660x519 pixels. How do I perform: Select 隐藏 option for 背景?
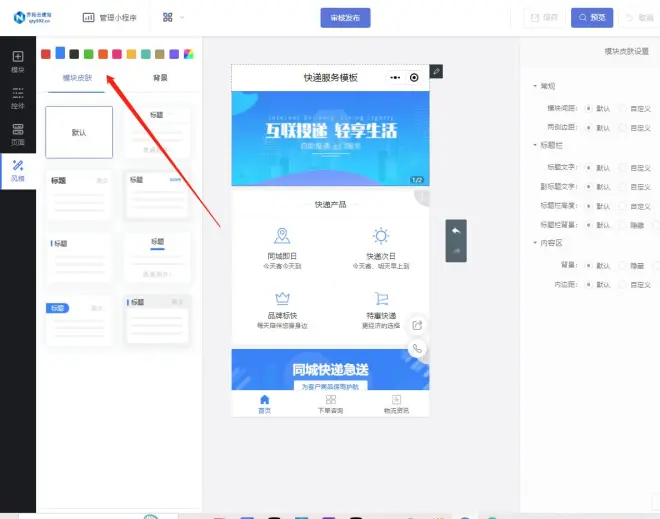click(623, 265)
